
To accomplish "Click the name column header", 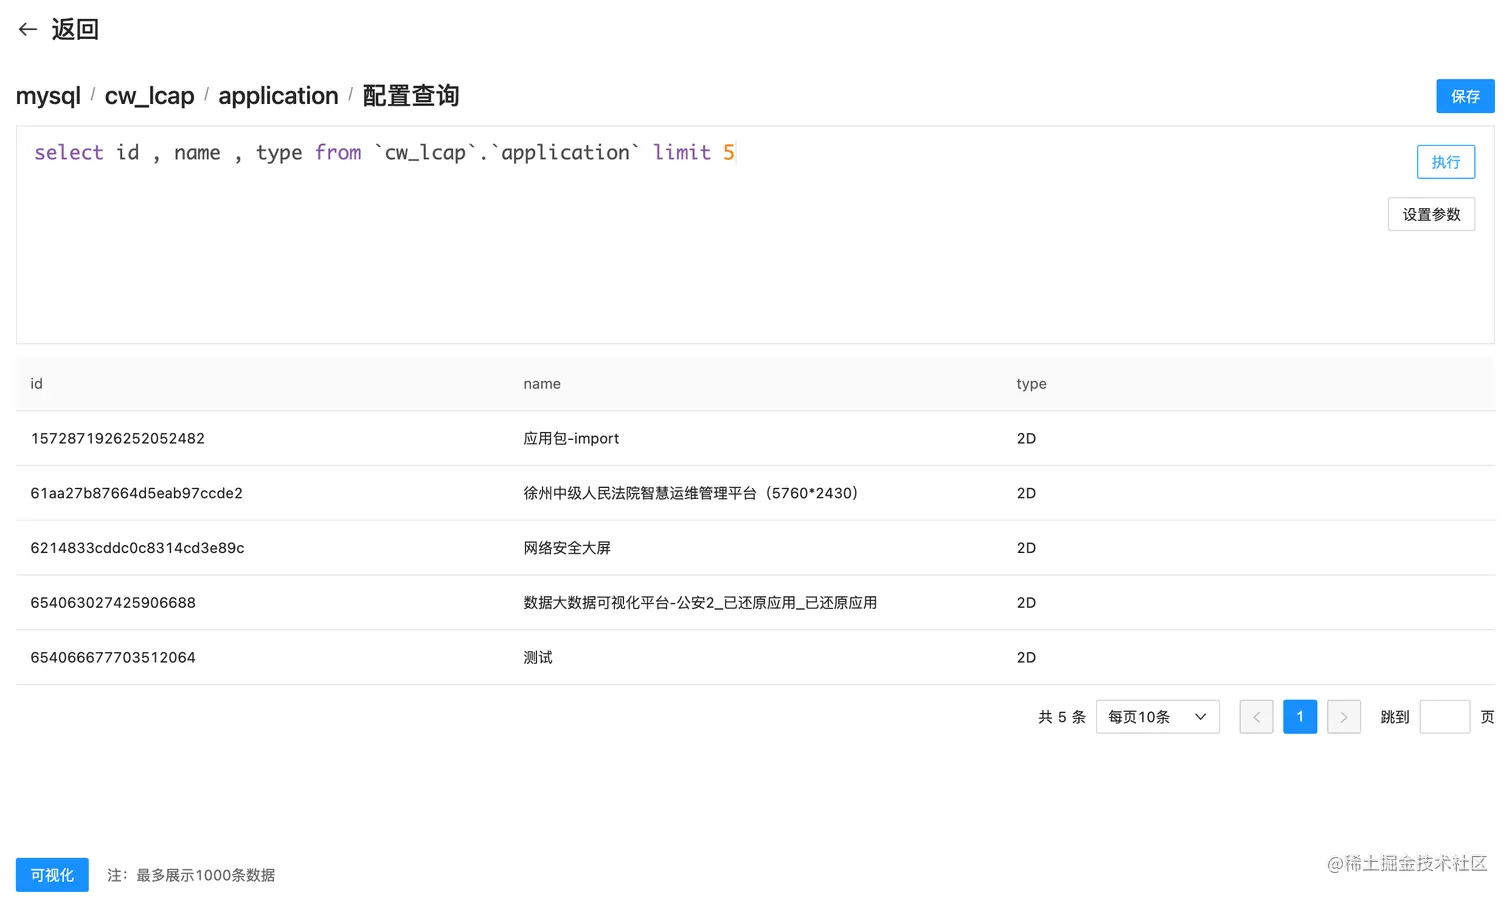I will [x=542, y=384].
